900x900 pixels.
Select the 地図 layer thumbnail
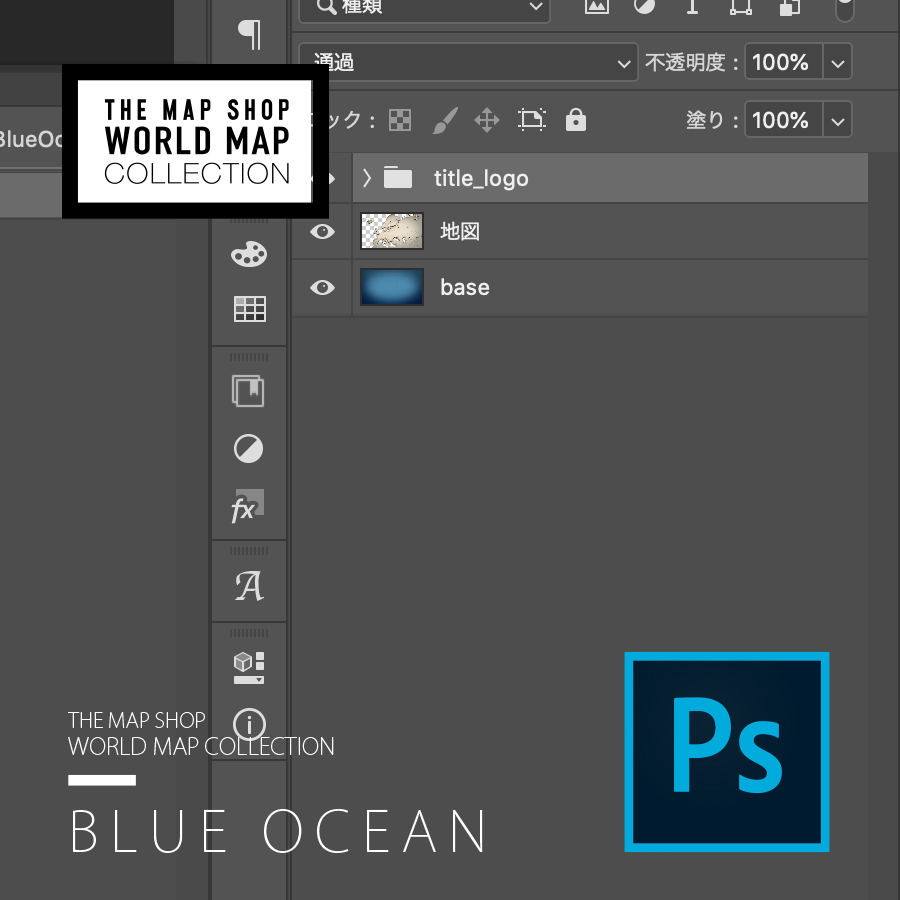(x=392, y=231)
